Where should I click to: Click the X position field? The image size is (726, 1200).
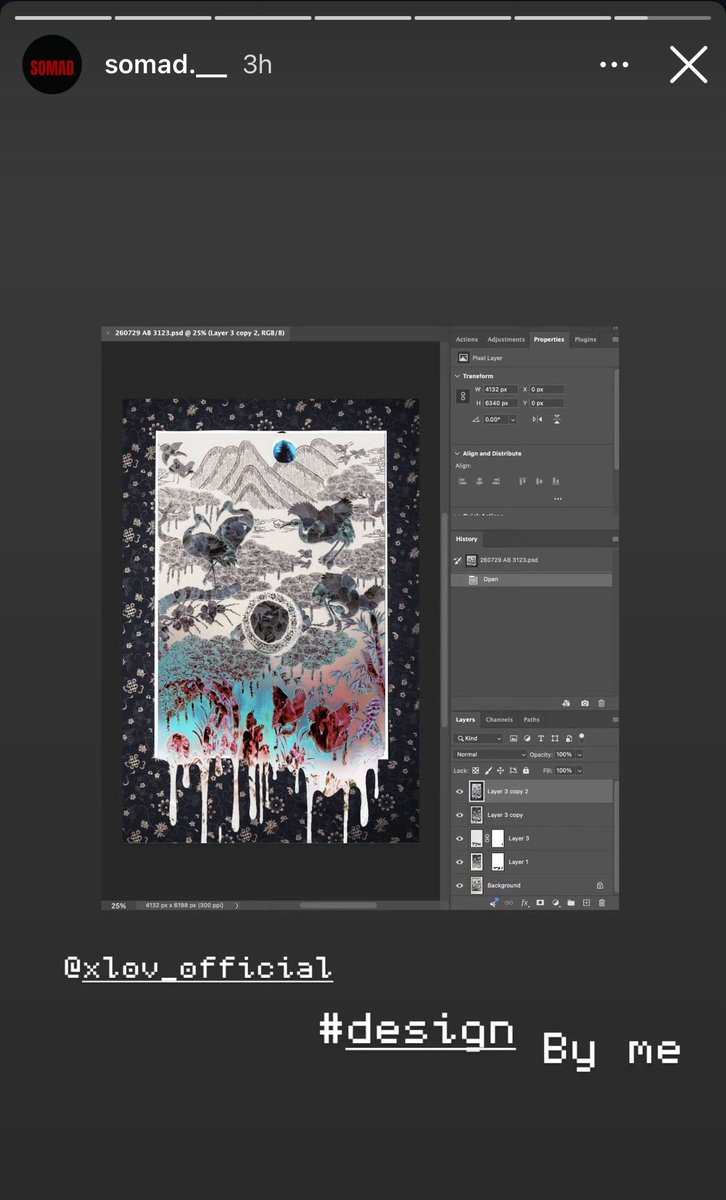click(547, 389)
